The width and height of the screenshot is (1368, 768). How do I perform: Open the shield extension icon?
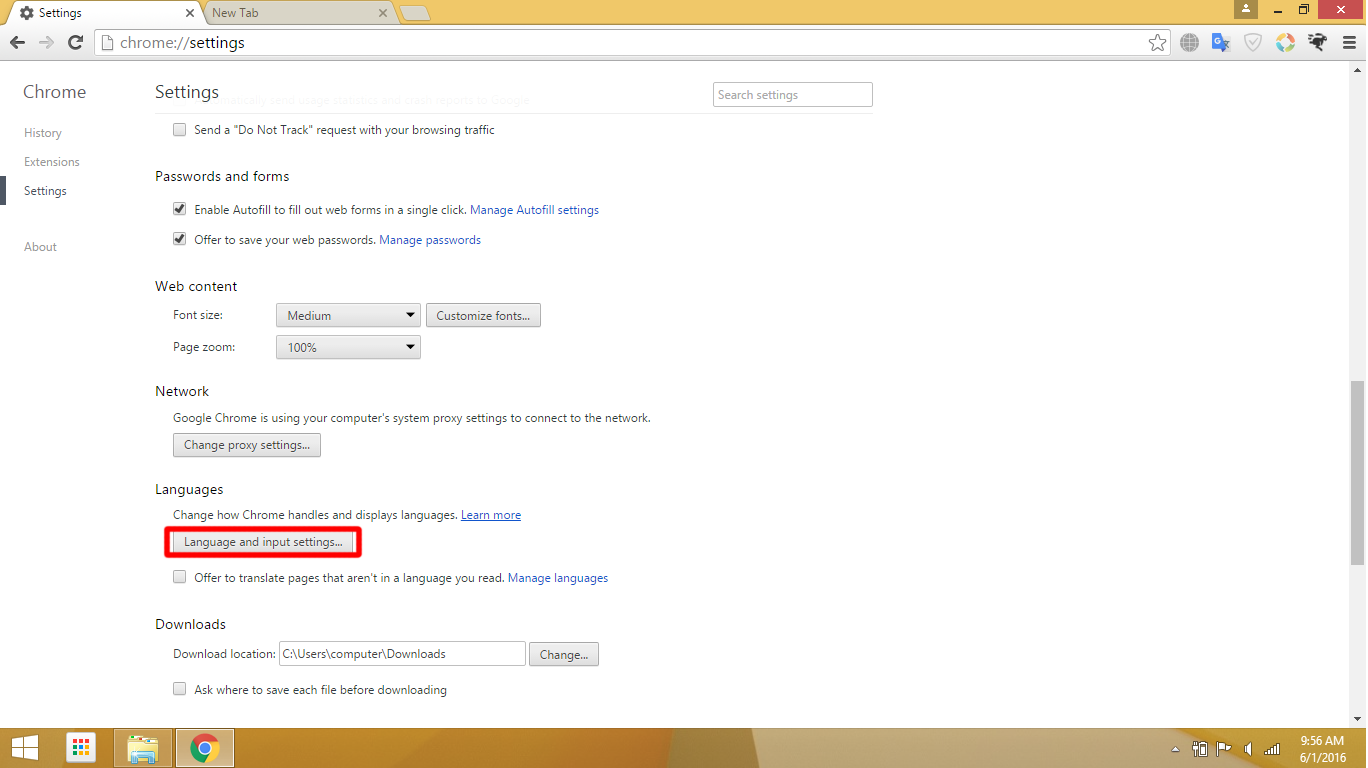tap(1253, 42)
